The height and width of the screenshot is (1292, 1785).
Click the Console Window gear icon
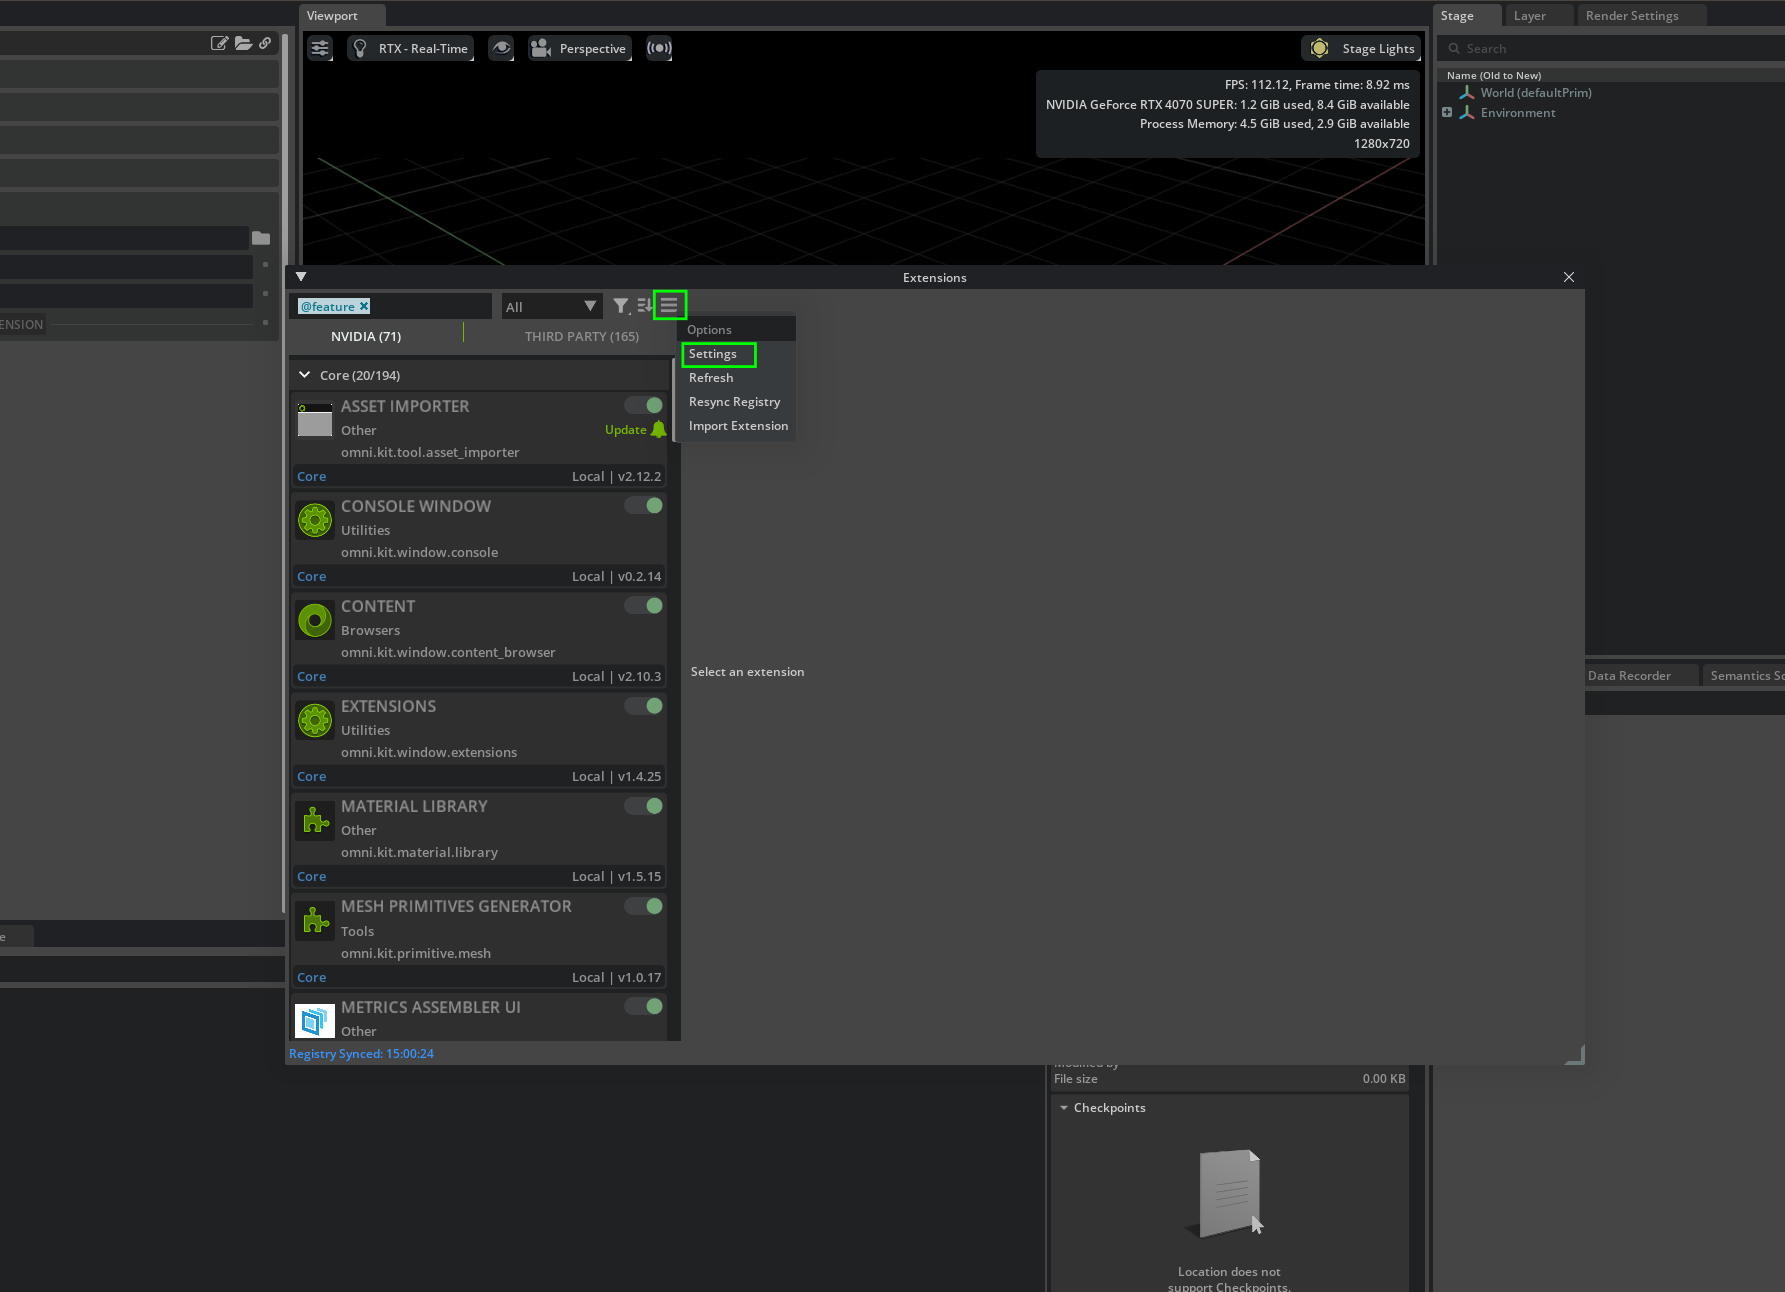(315, 520)
